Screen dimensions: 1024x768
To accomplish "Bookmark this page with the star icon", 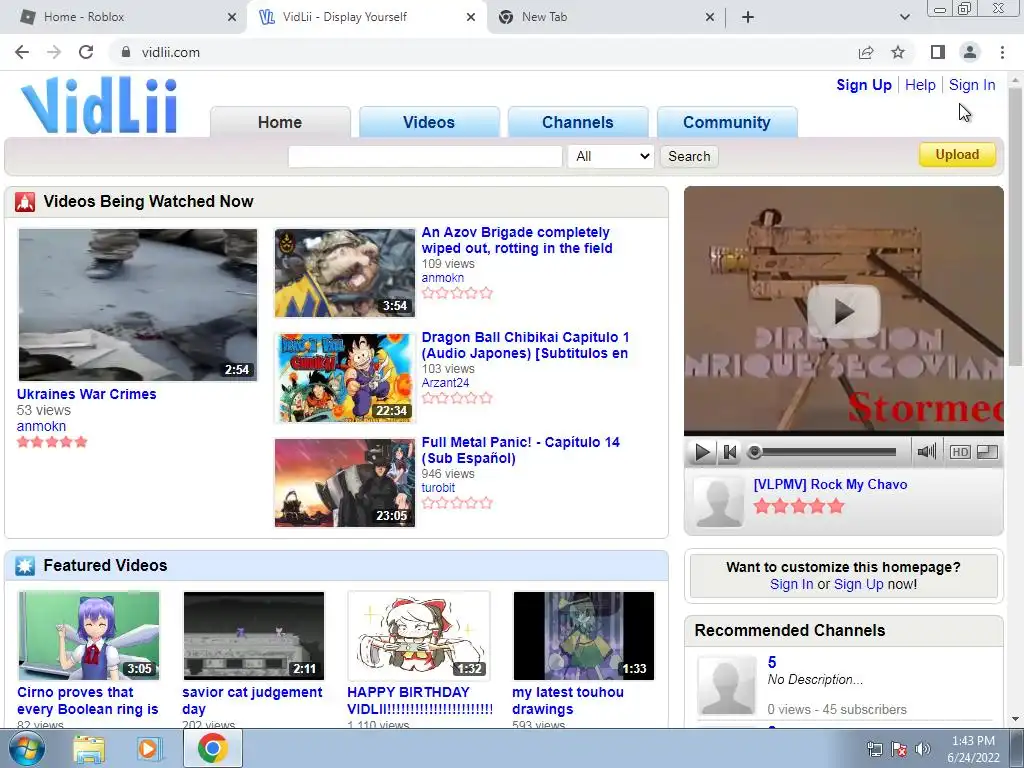I will click(x=898, y=52).
